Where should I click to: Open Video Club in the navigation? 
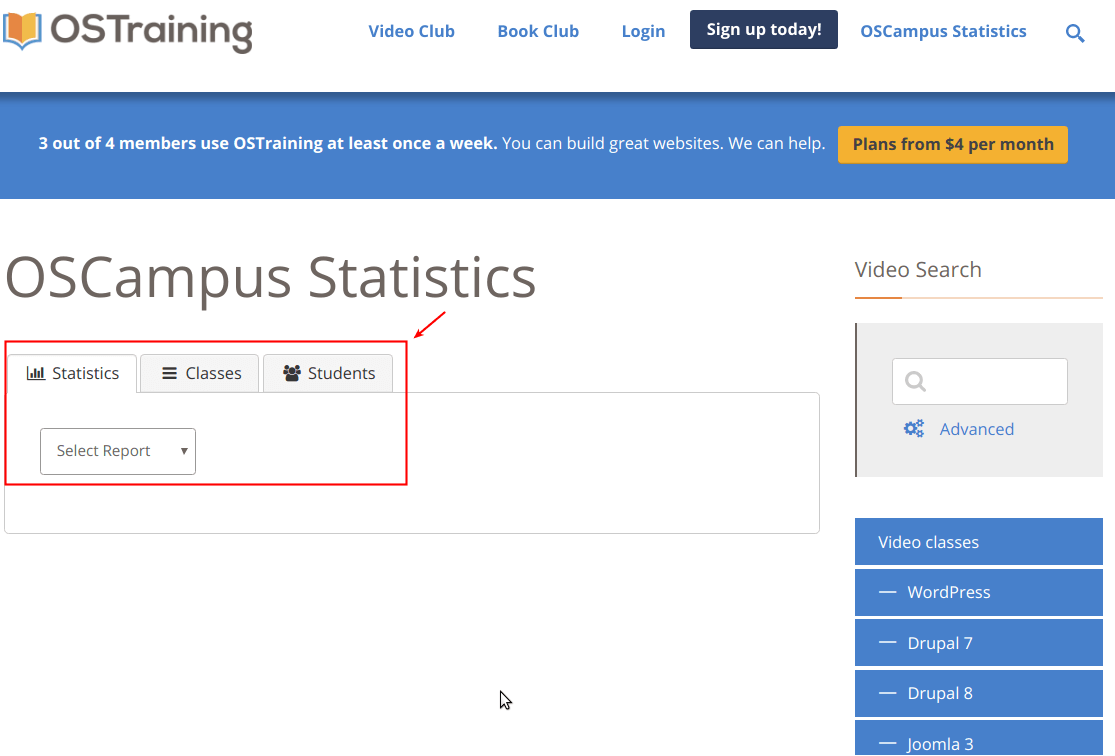coord(411,31)
